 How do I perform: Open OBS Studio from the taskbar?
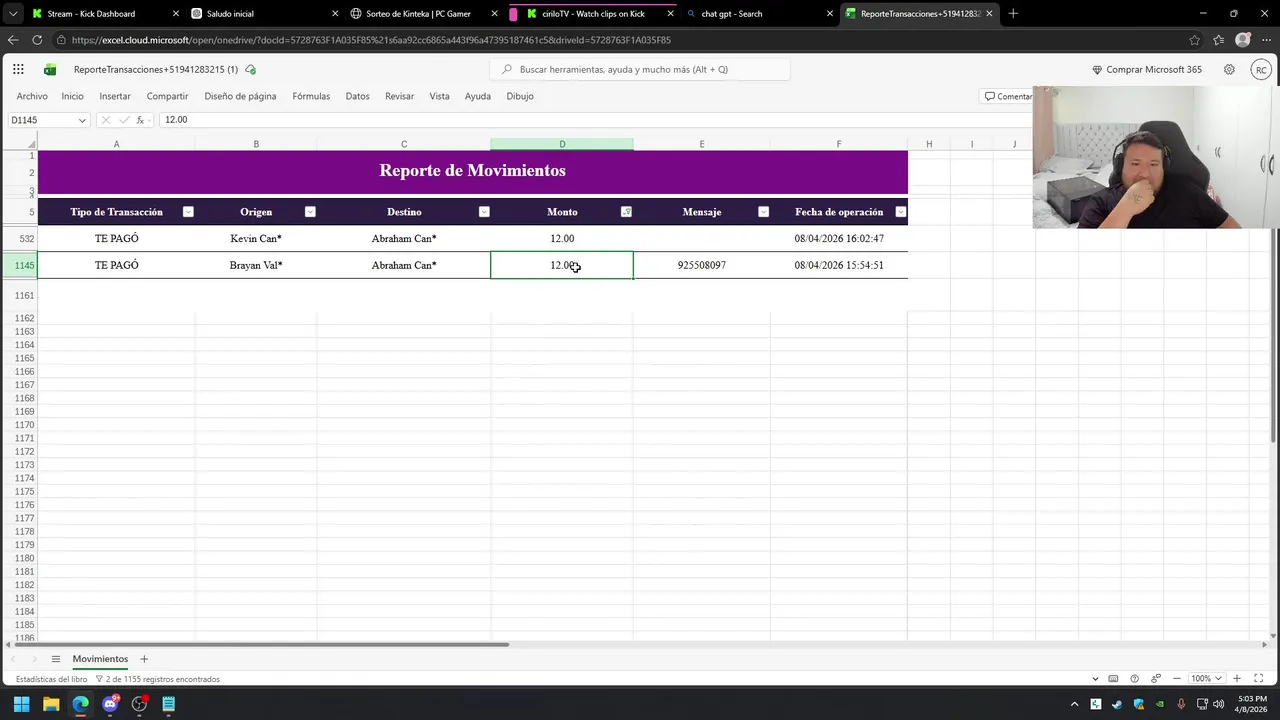(139, 704)
